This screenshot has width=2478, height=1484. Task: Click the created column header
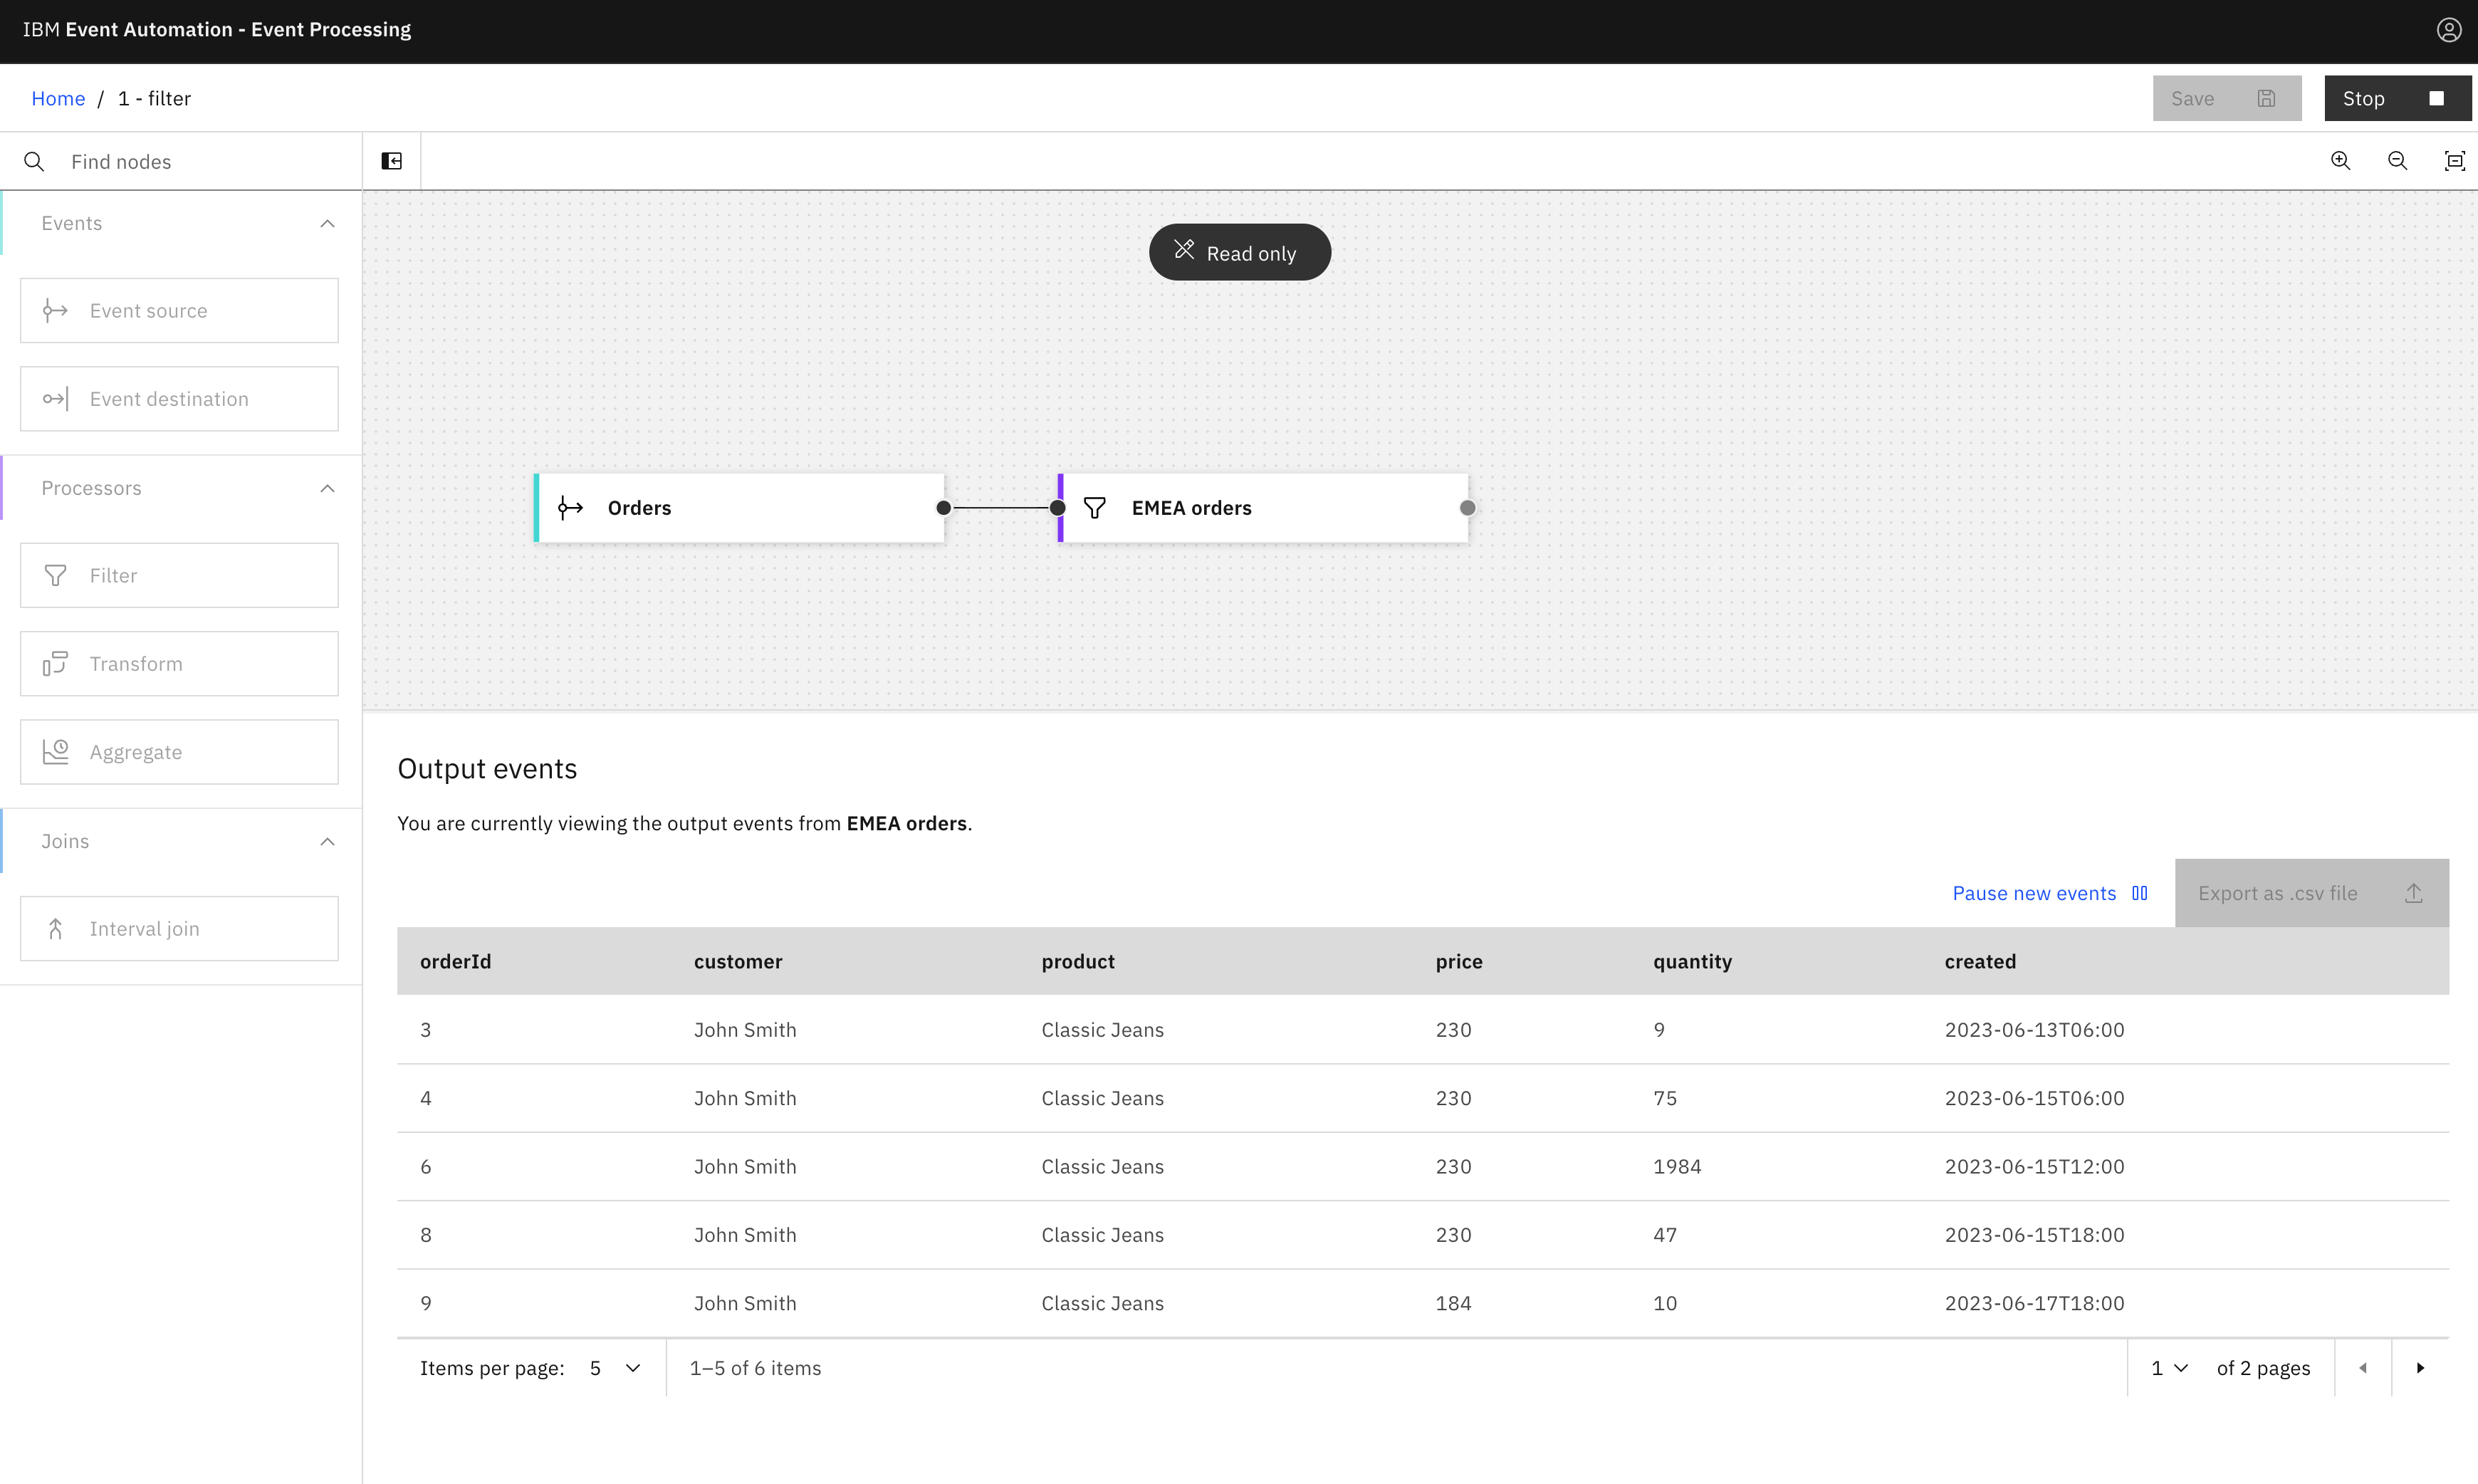(x=1980, y=961)
